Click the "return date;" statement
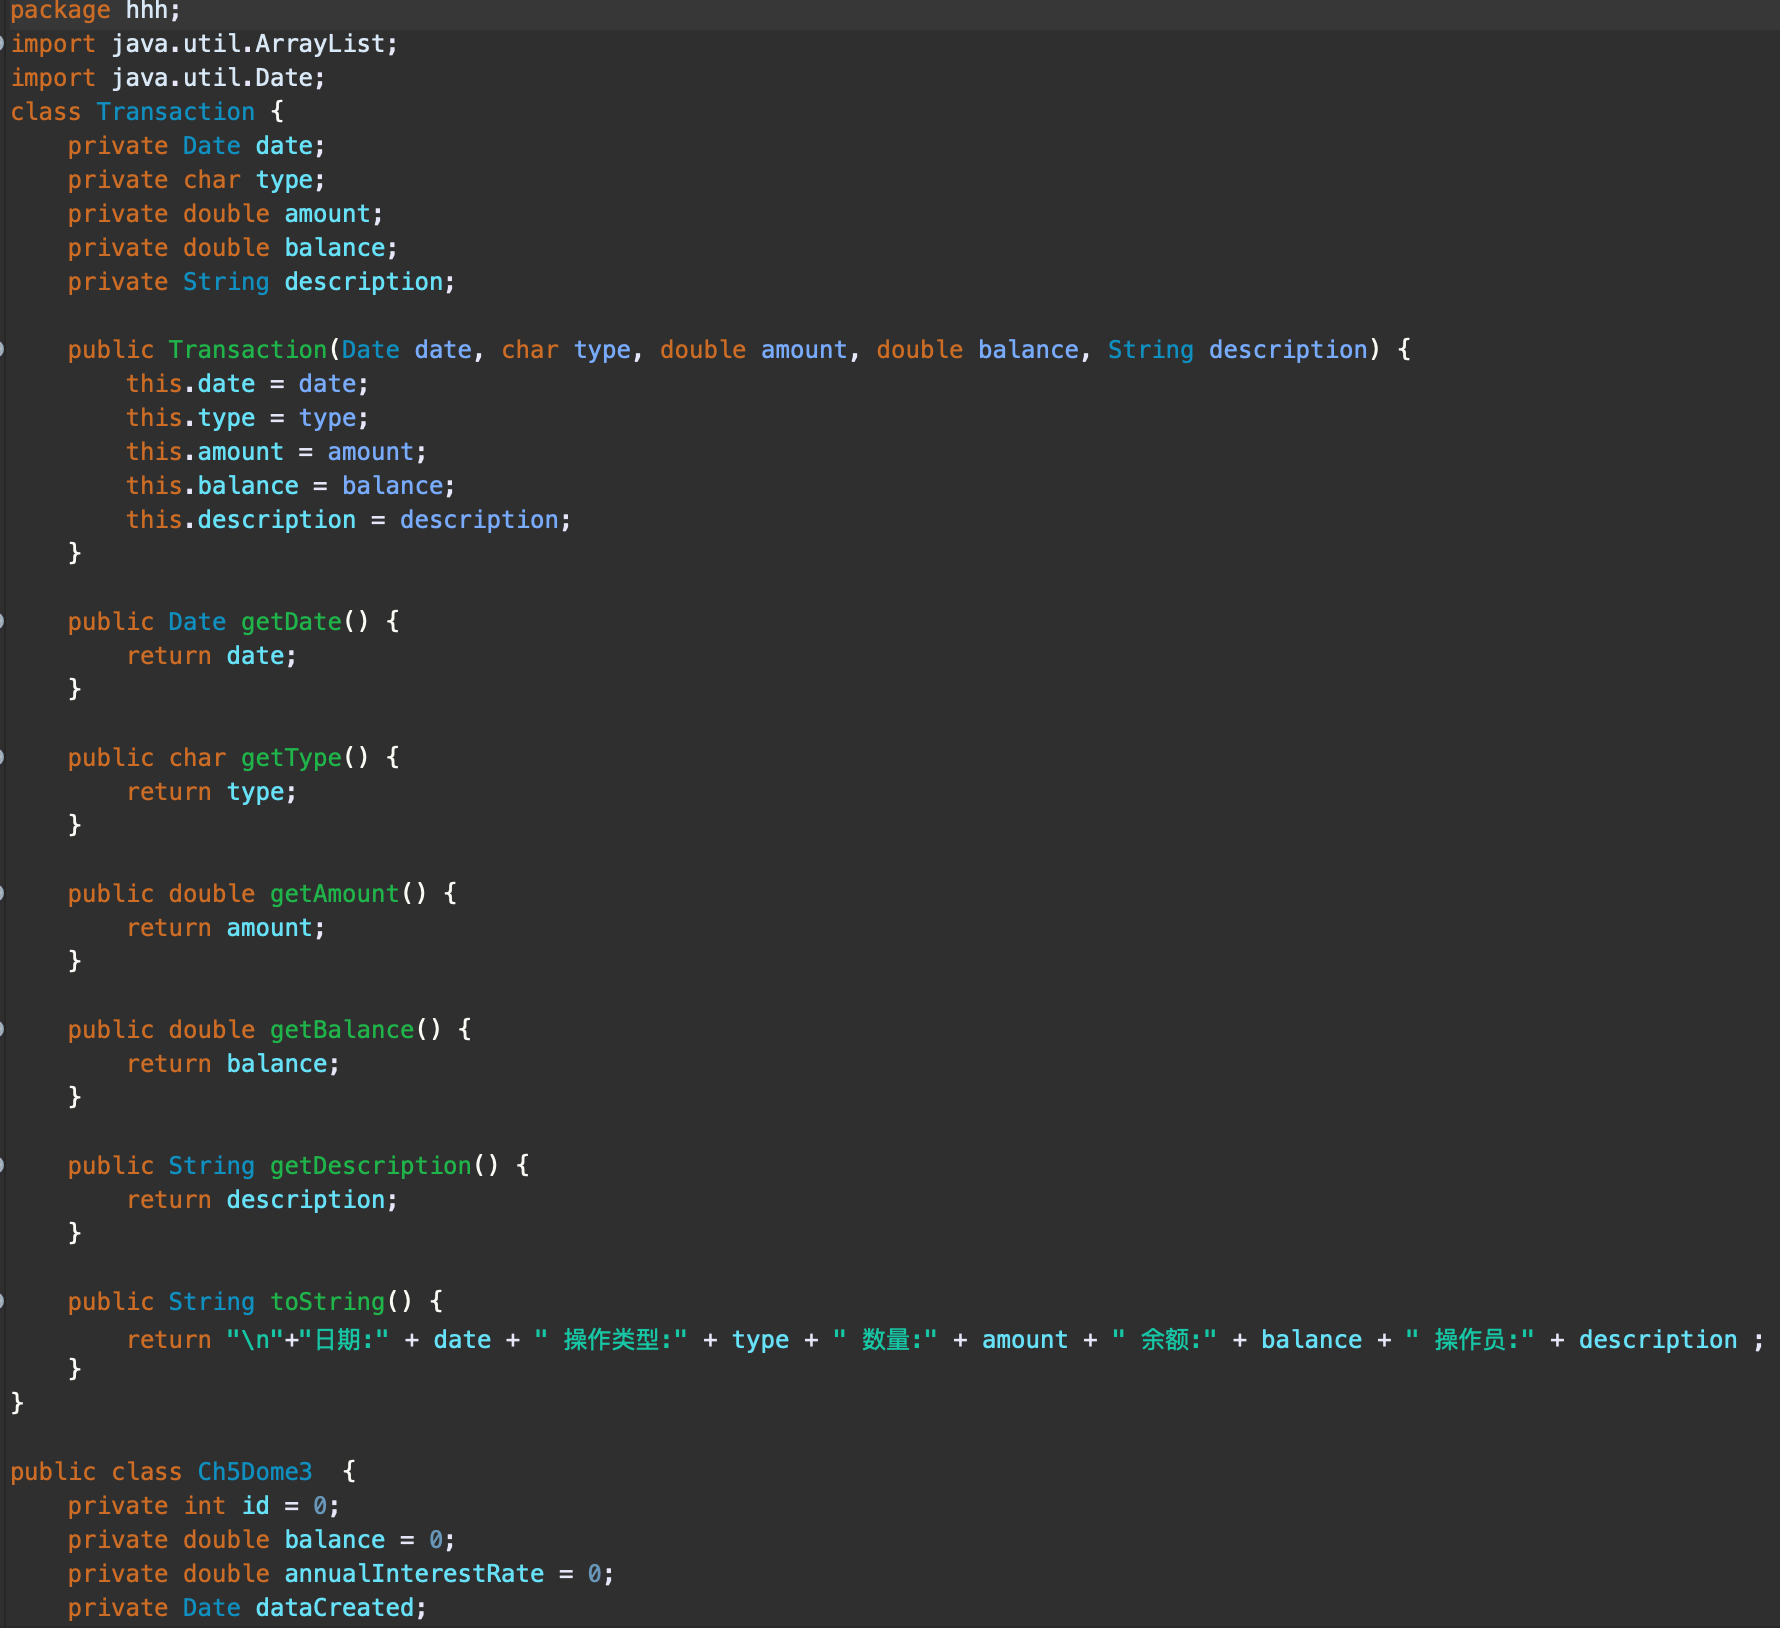Screen dimensions: 1780x1628 pyautogui.click(x=211, y=656)
